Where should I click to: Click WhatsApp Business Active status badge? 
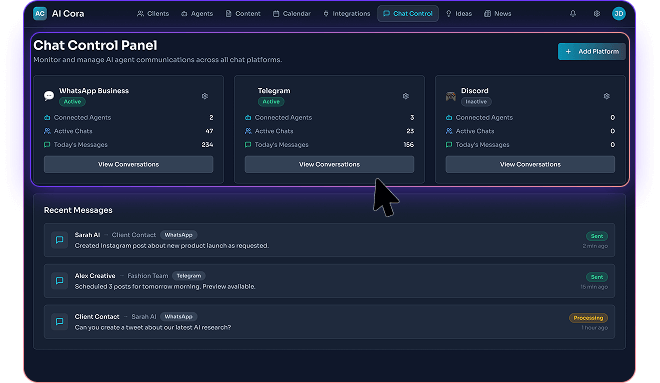pos(72,101)
